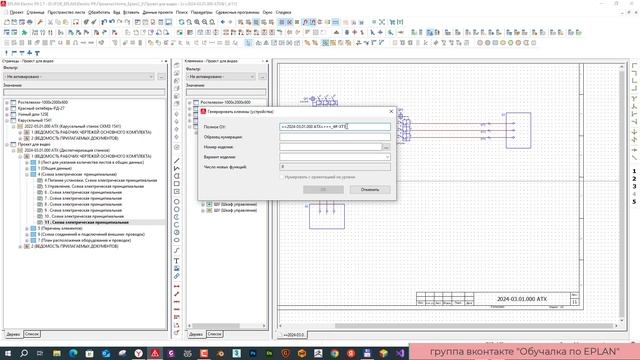Click the filter button beside the Pages filter

161,76
